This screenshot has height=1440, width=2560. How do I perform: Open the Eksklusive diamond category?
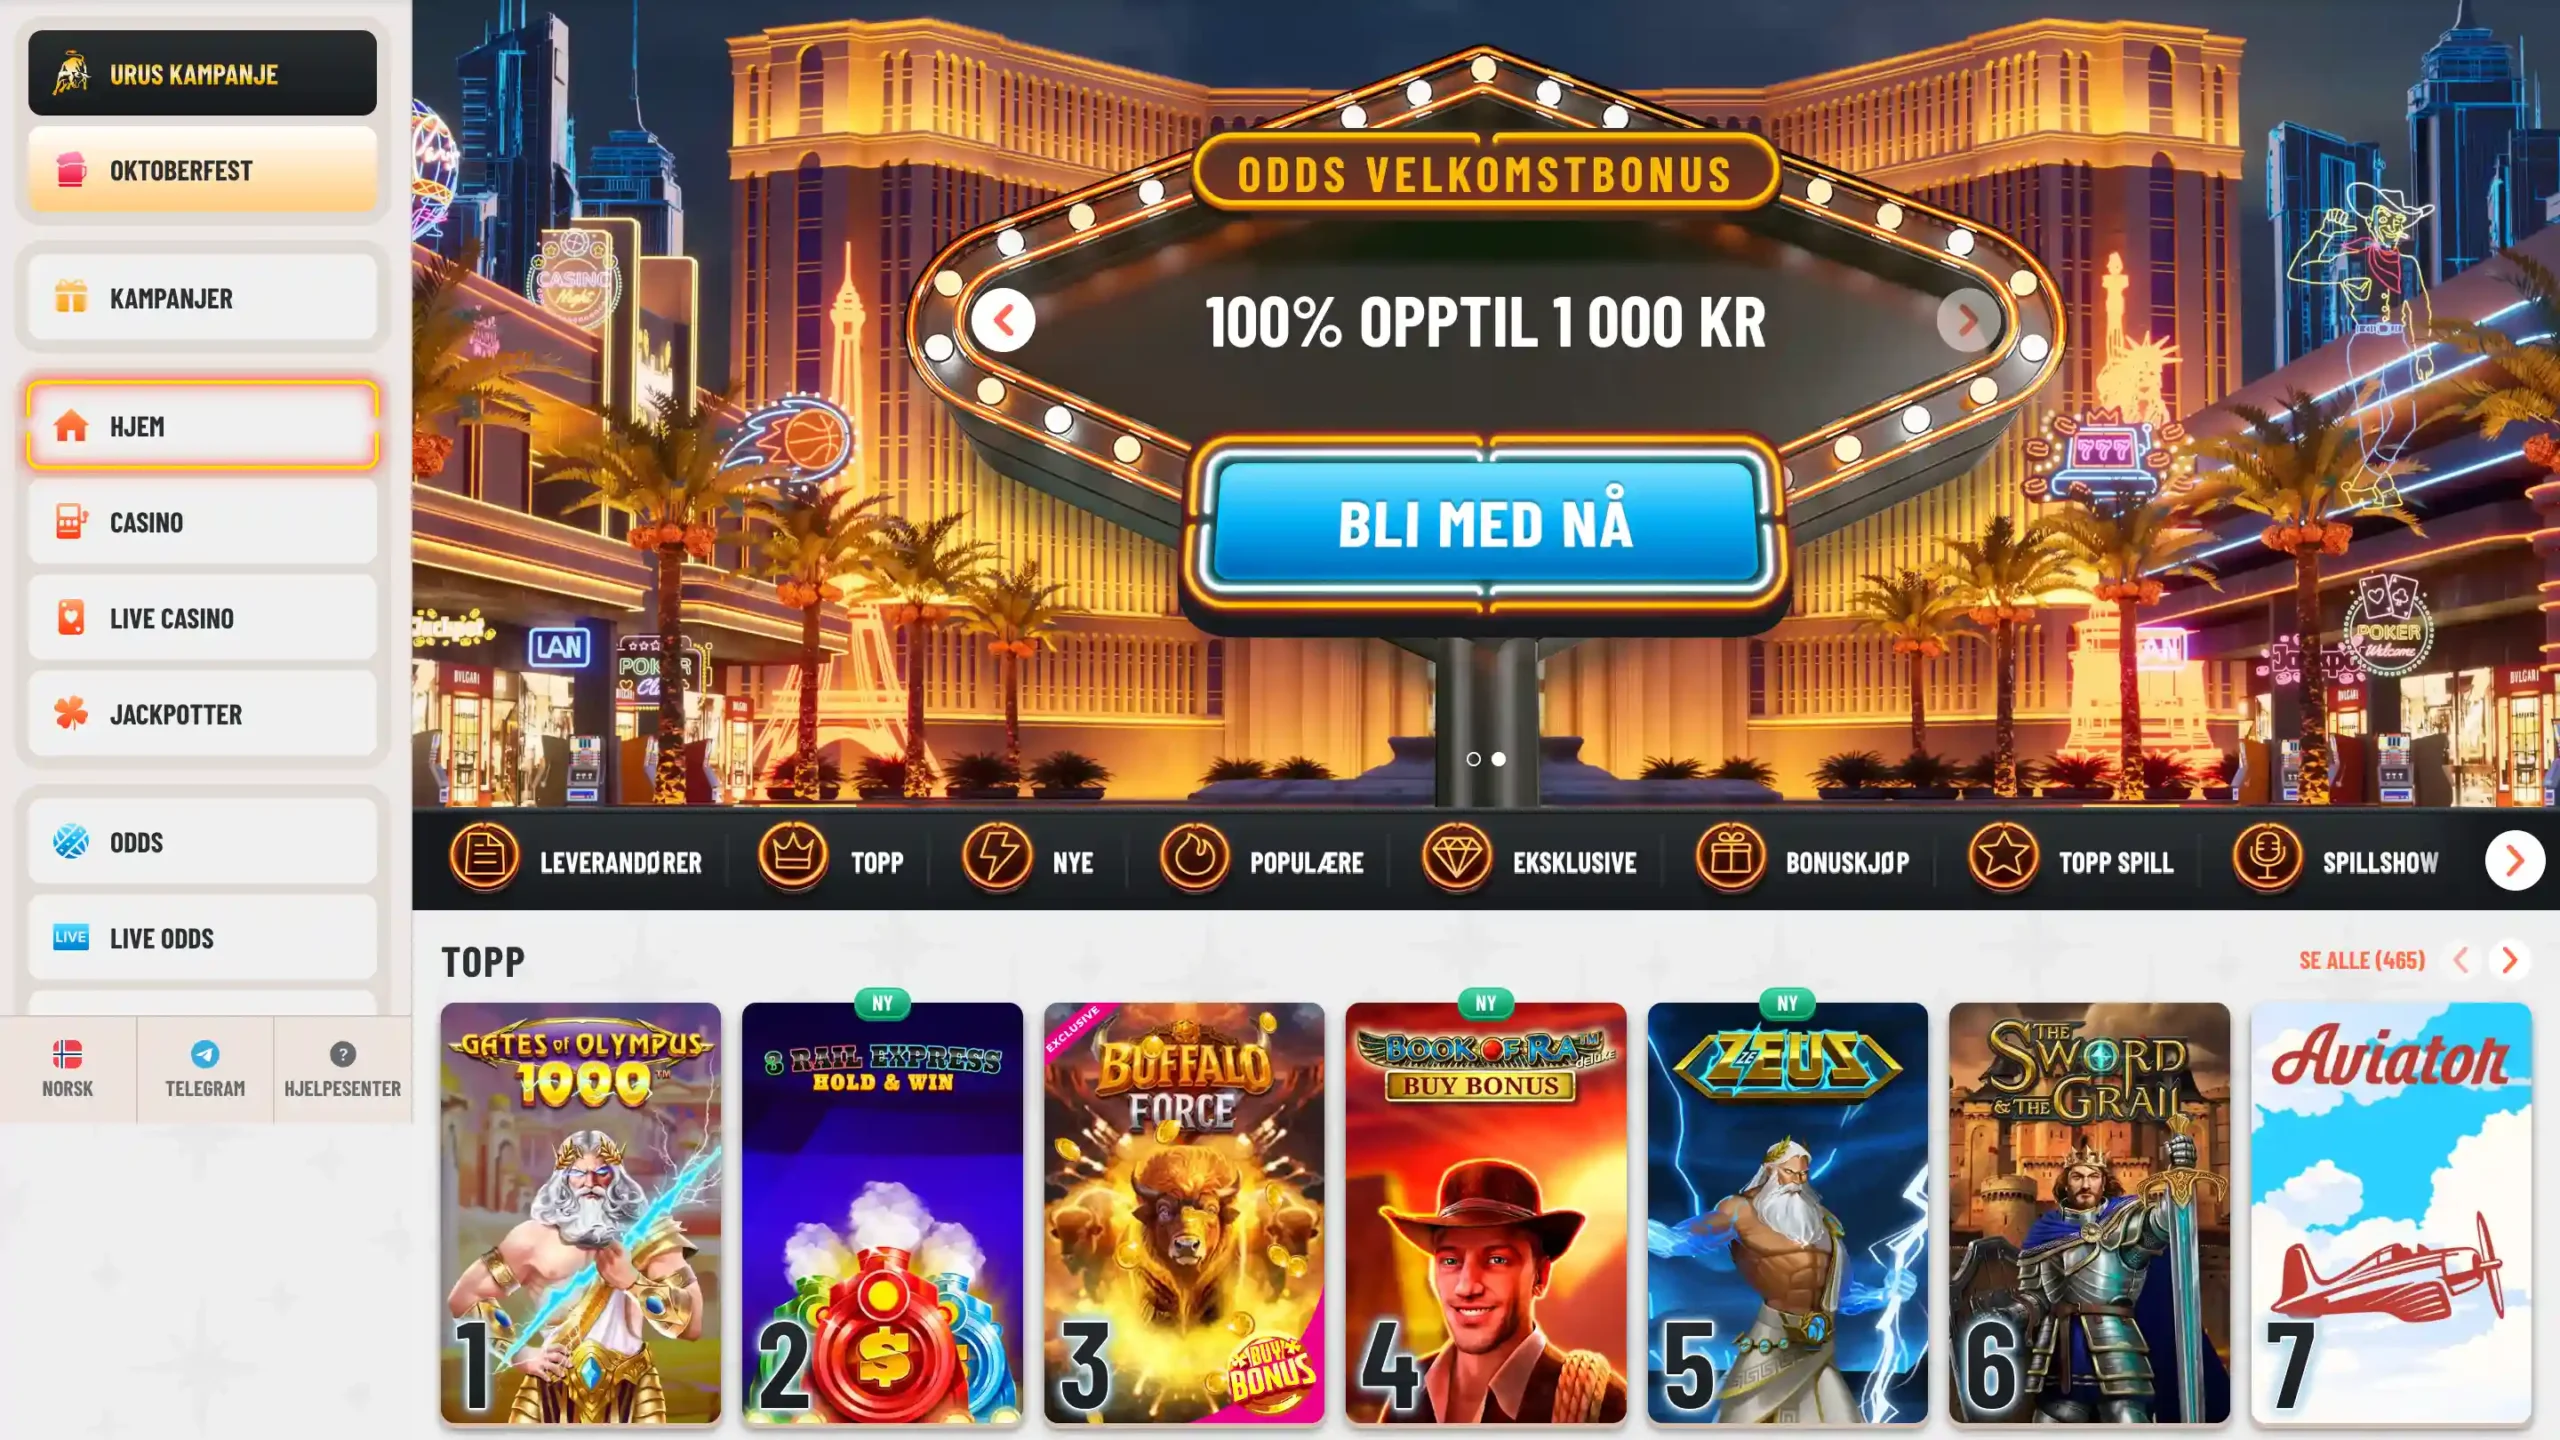[x=1457, y=858]
